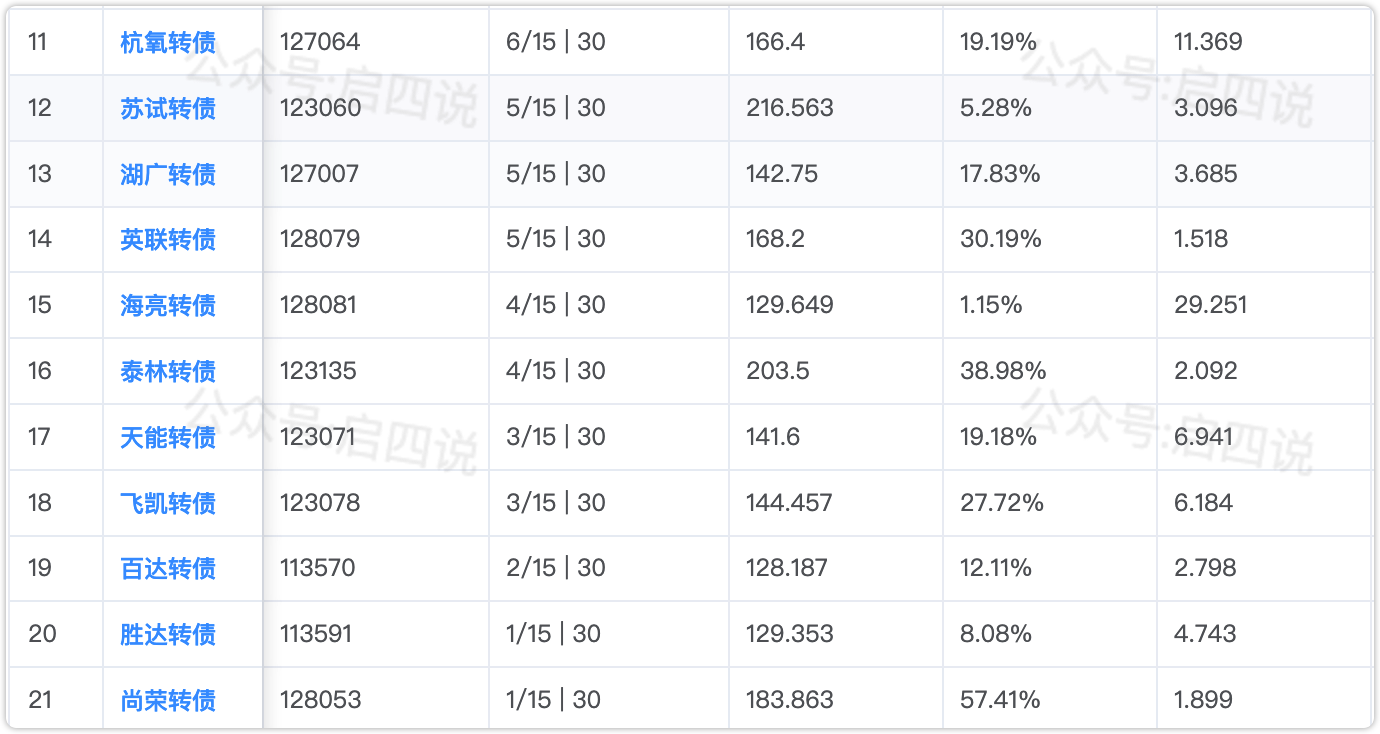Screen dimensions: 1380x734
Task: Select the 123060 code cell
Action: click(320, 108)
